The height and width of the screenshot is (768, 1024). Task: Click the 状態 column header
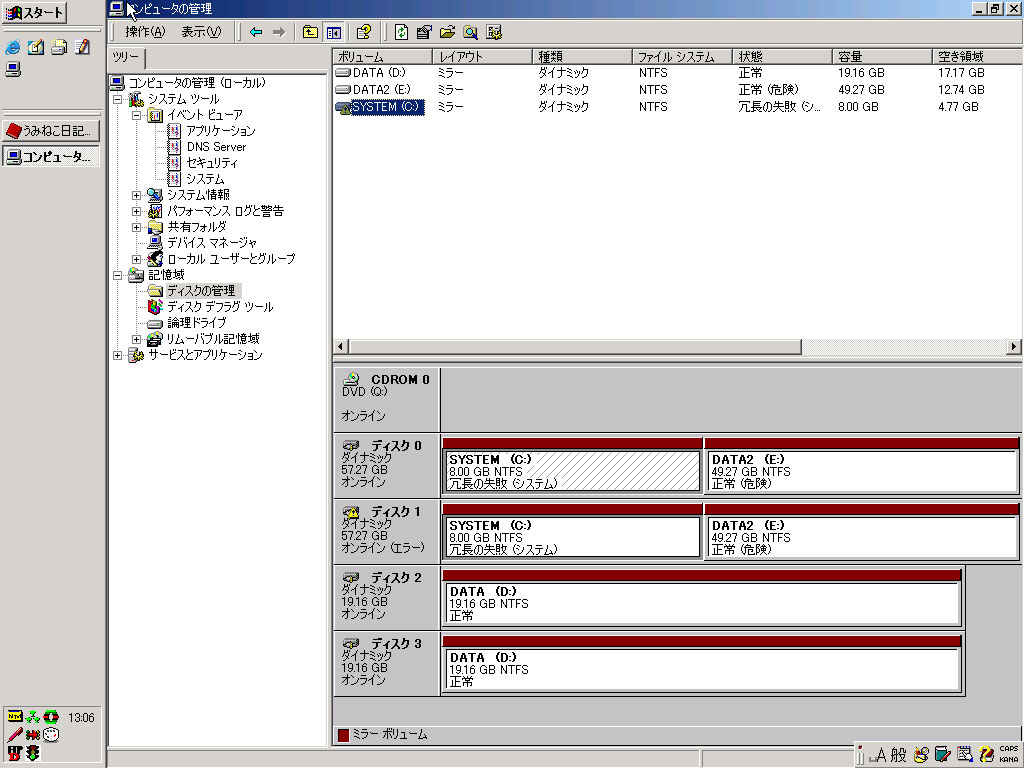(x=782, y=57)
